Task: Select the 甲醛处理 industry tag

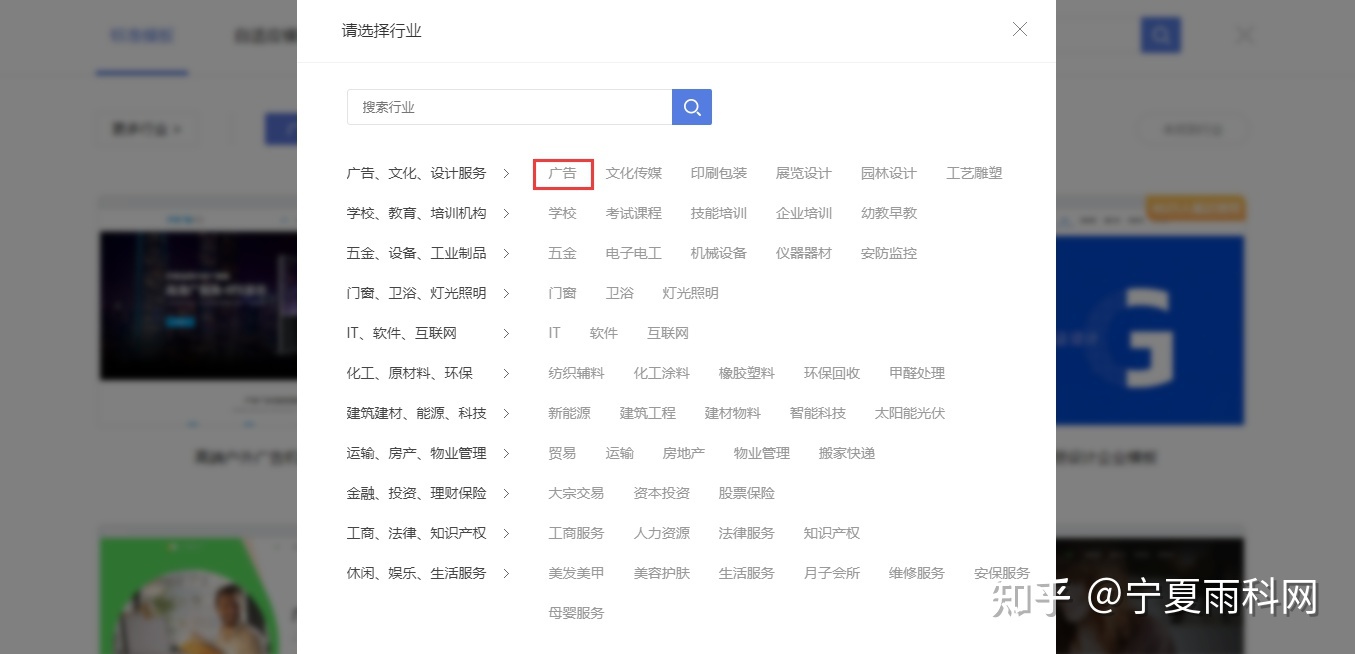Action: pyautogui.click(x=916, y=372)
